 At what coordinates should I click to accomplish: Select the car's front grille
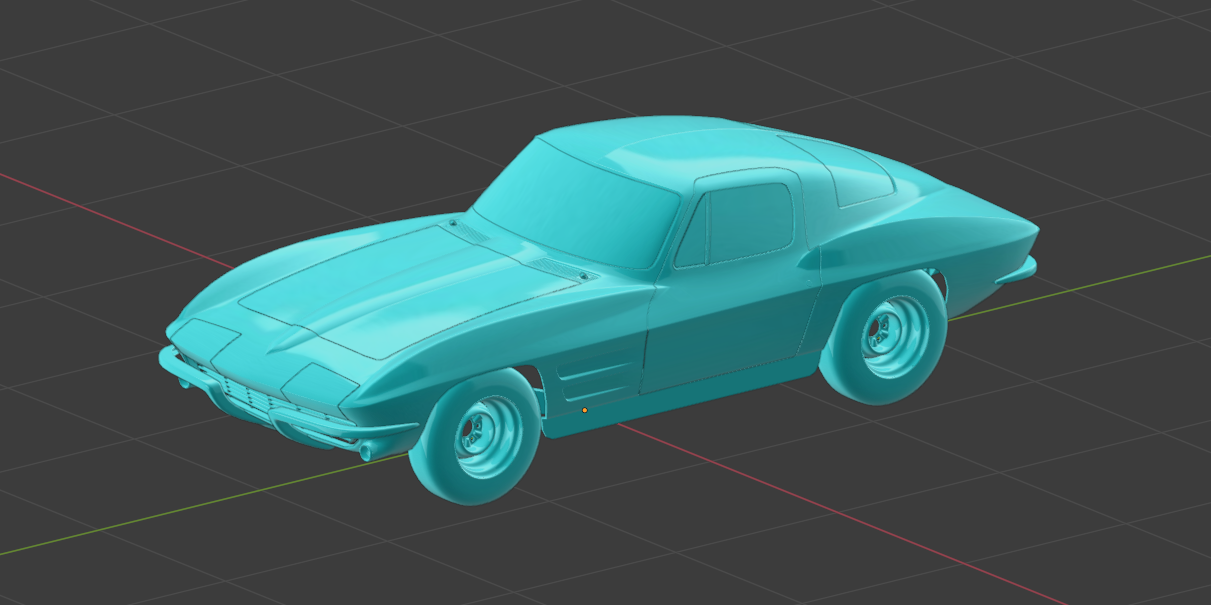click(x=250, y=398)
